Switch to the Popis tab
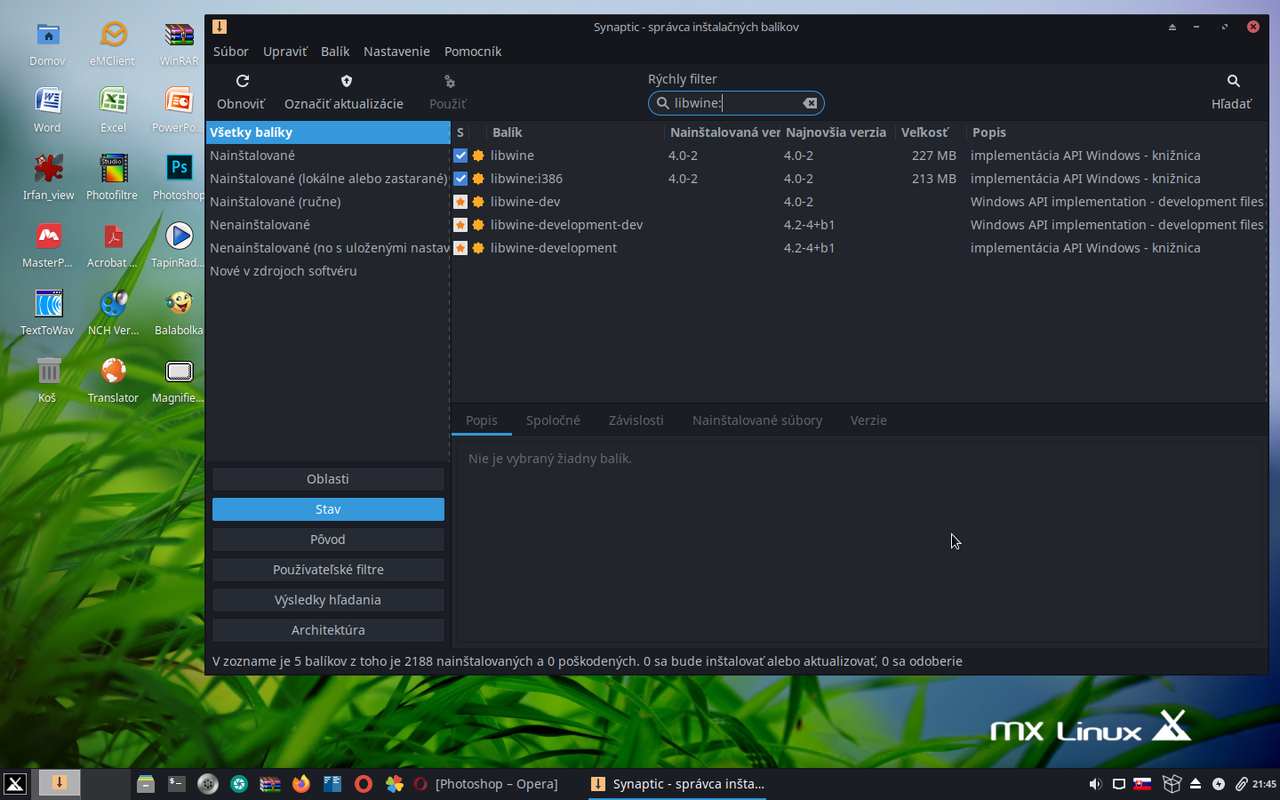Screen dimensions: 1280x800 coord(481,420)
